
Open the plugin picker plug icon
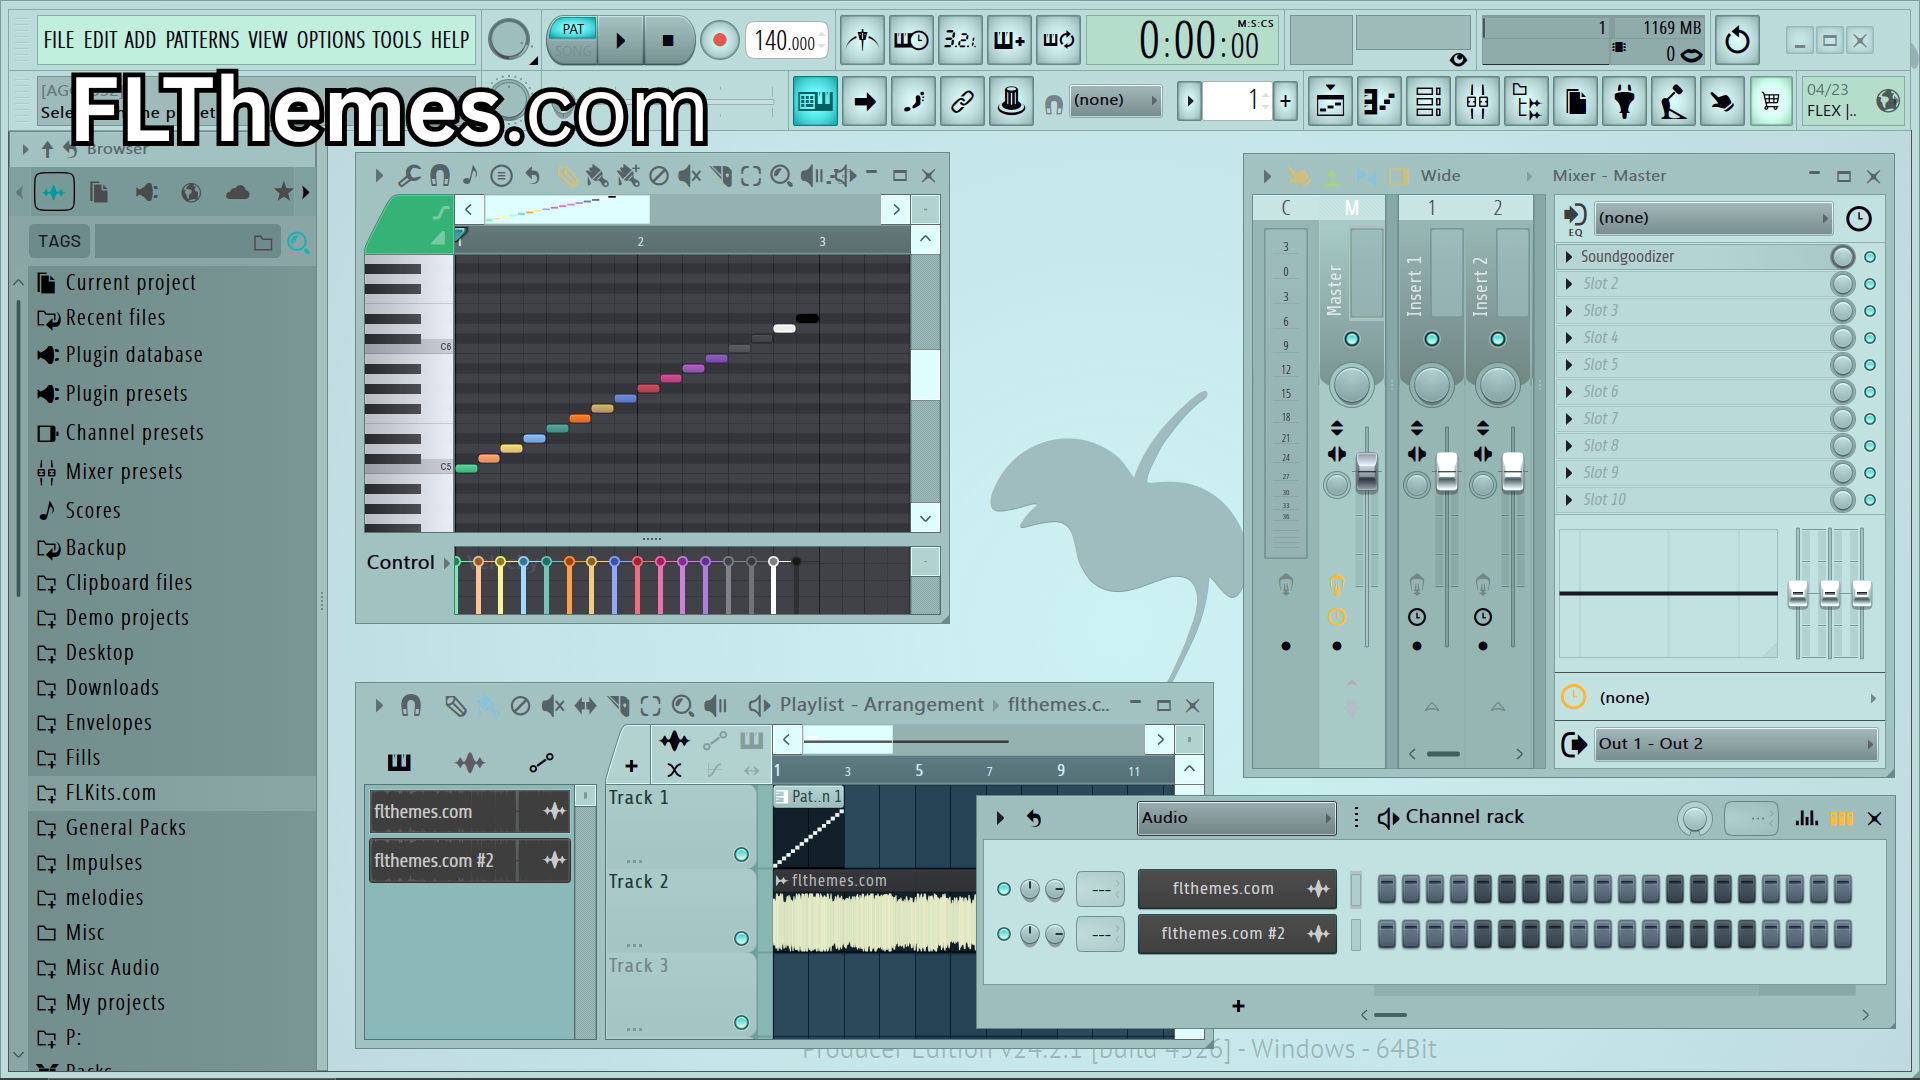pos(1625,101)
